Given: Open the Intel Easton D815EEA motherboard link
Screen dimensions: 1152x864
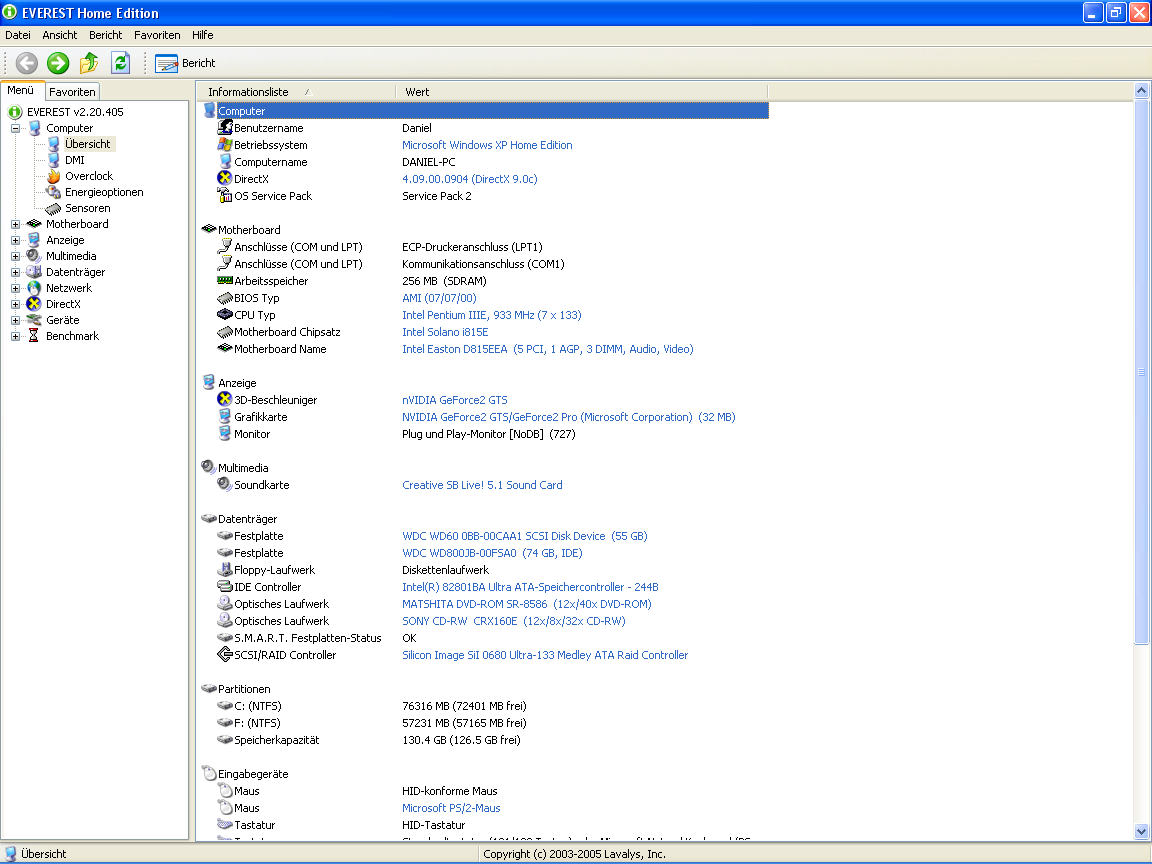Looking at the screenshot, I should click(547, 349).
